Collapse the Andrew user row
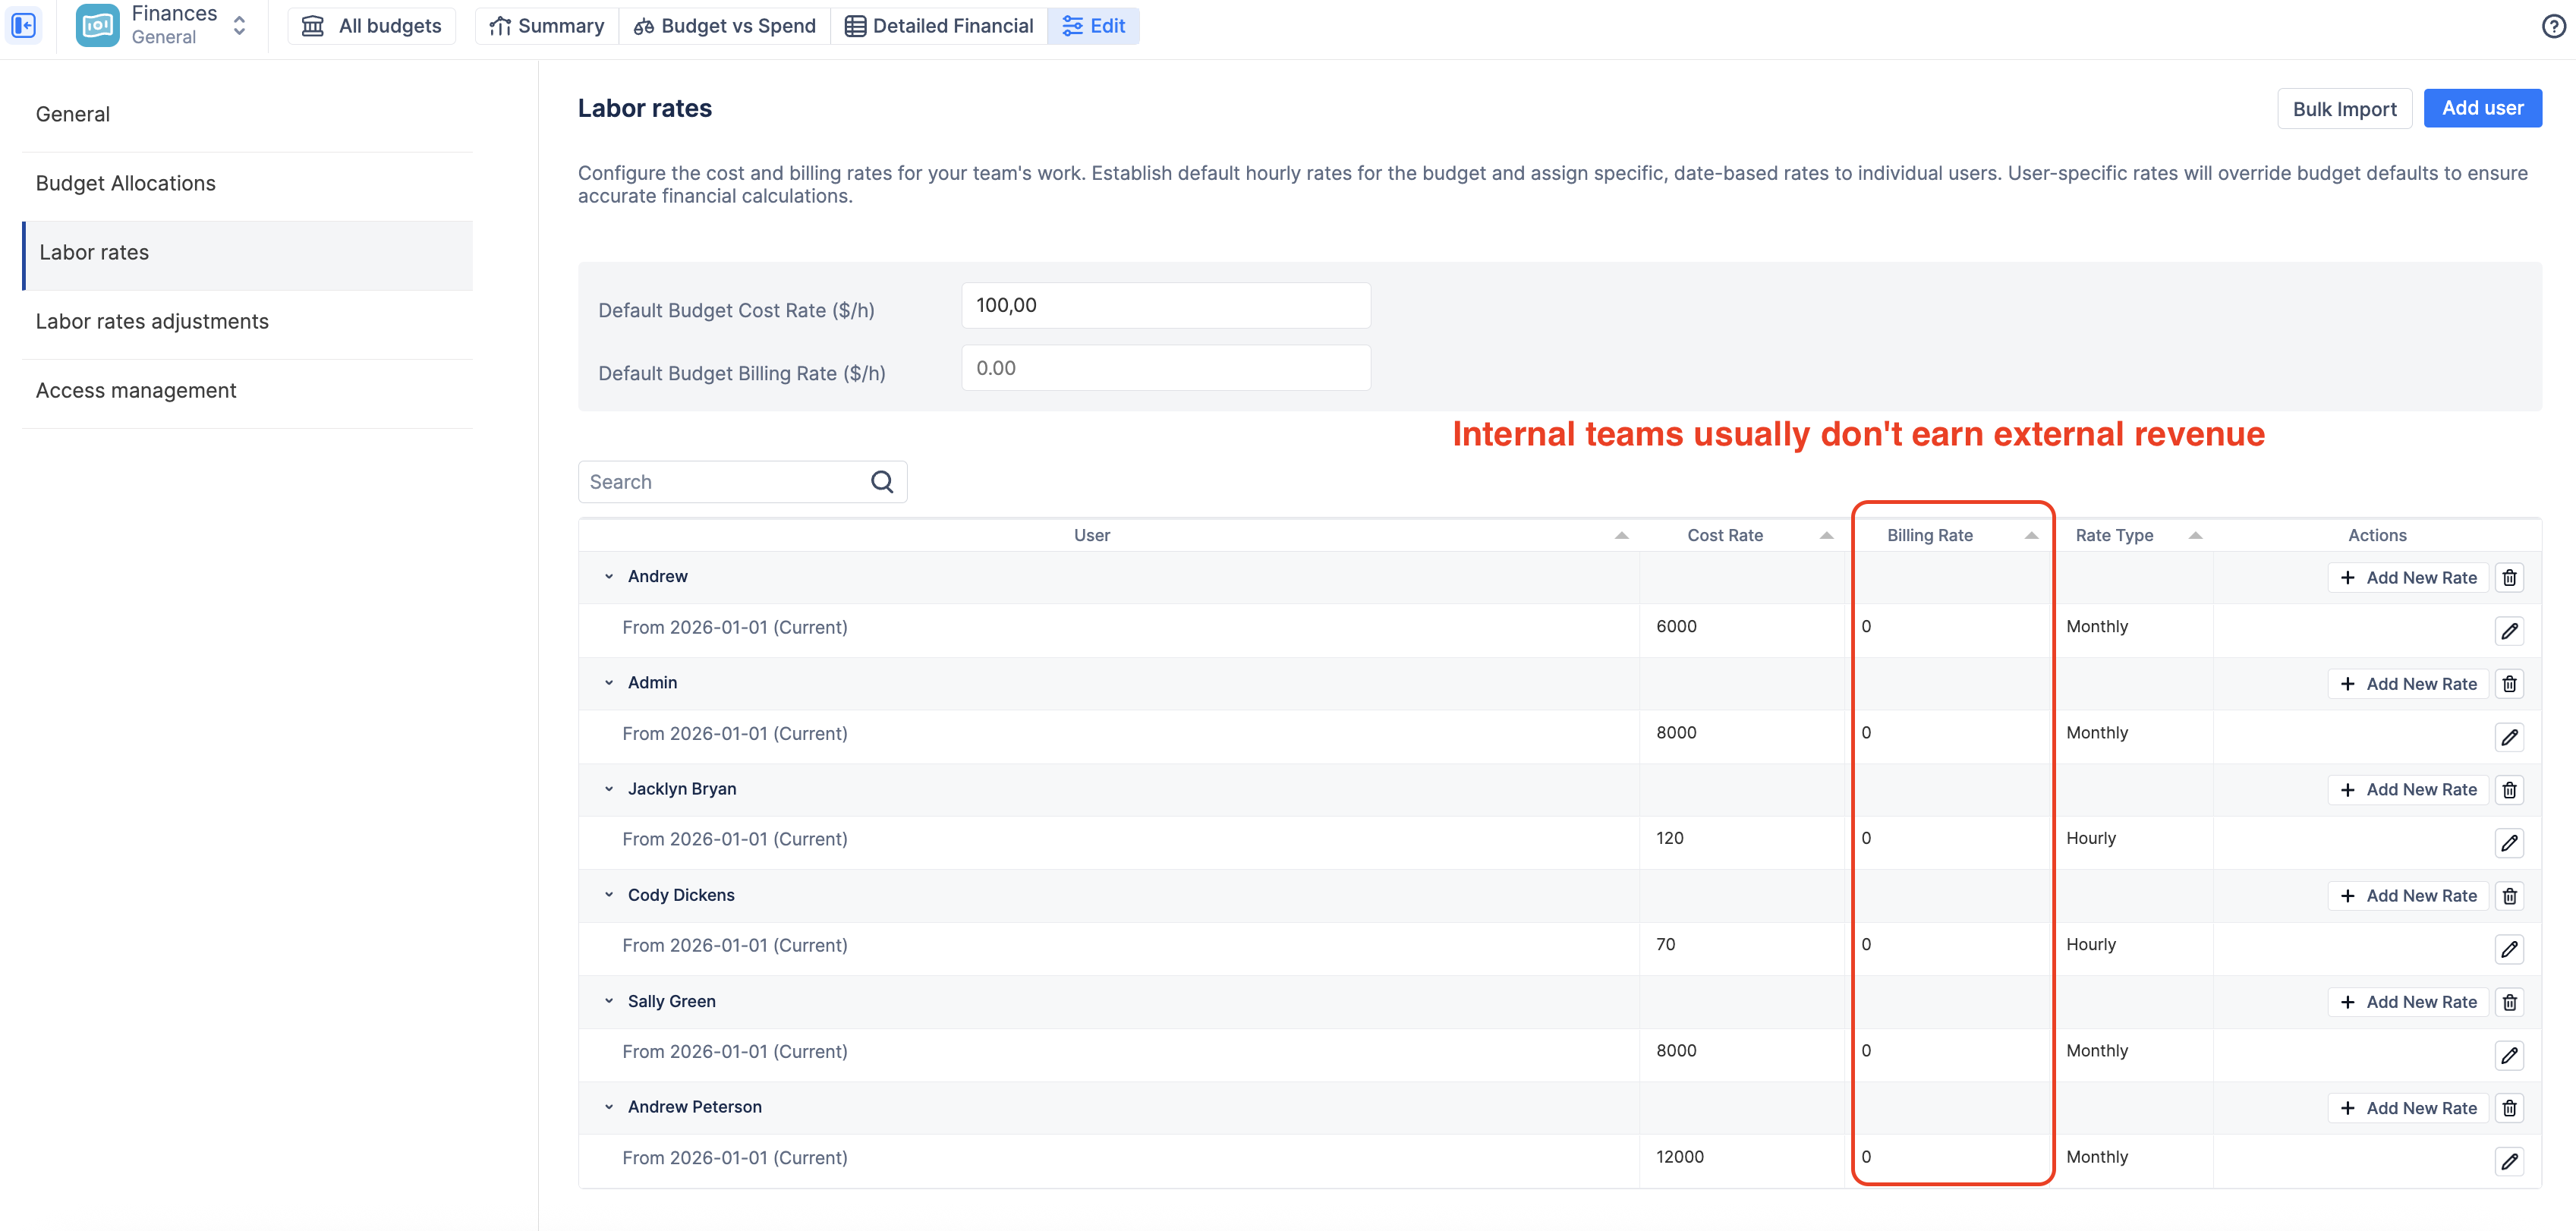 click(x=609, y=577)
